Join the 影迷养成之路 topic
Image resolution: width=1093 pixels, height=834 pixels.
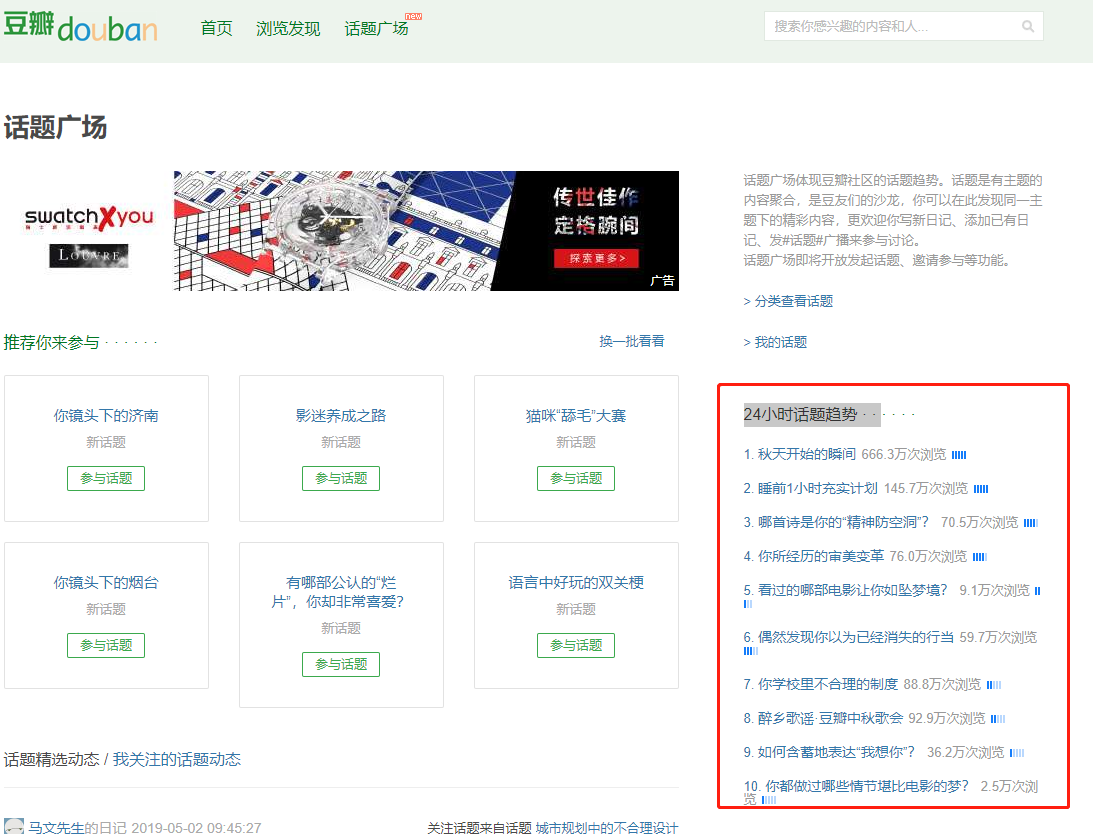[x=341, y=478]
